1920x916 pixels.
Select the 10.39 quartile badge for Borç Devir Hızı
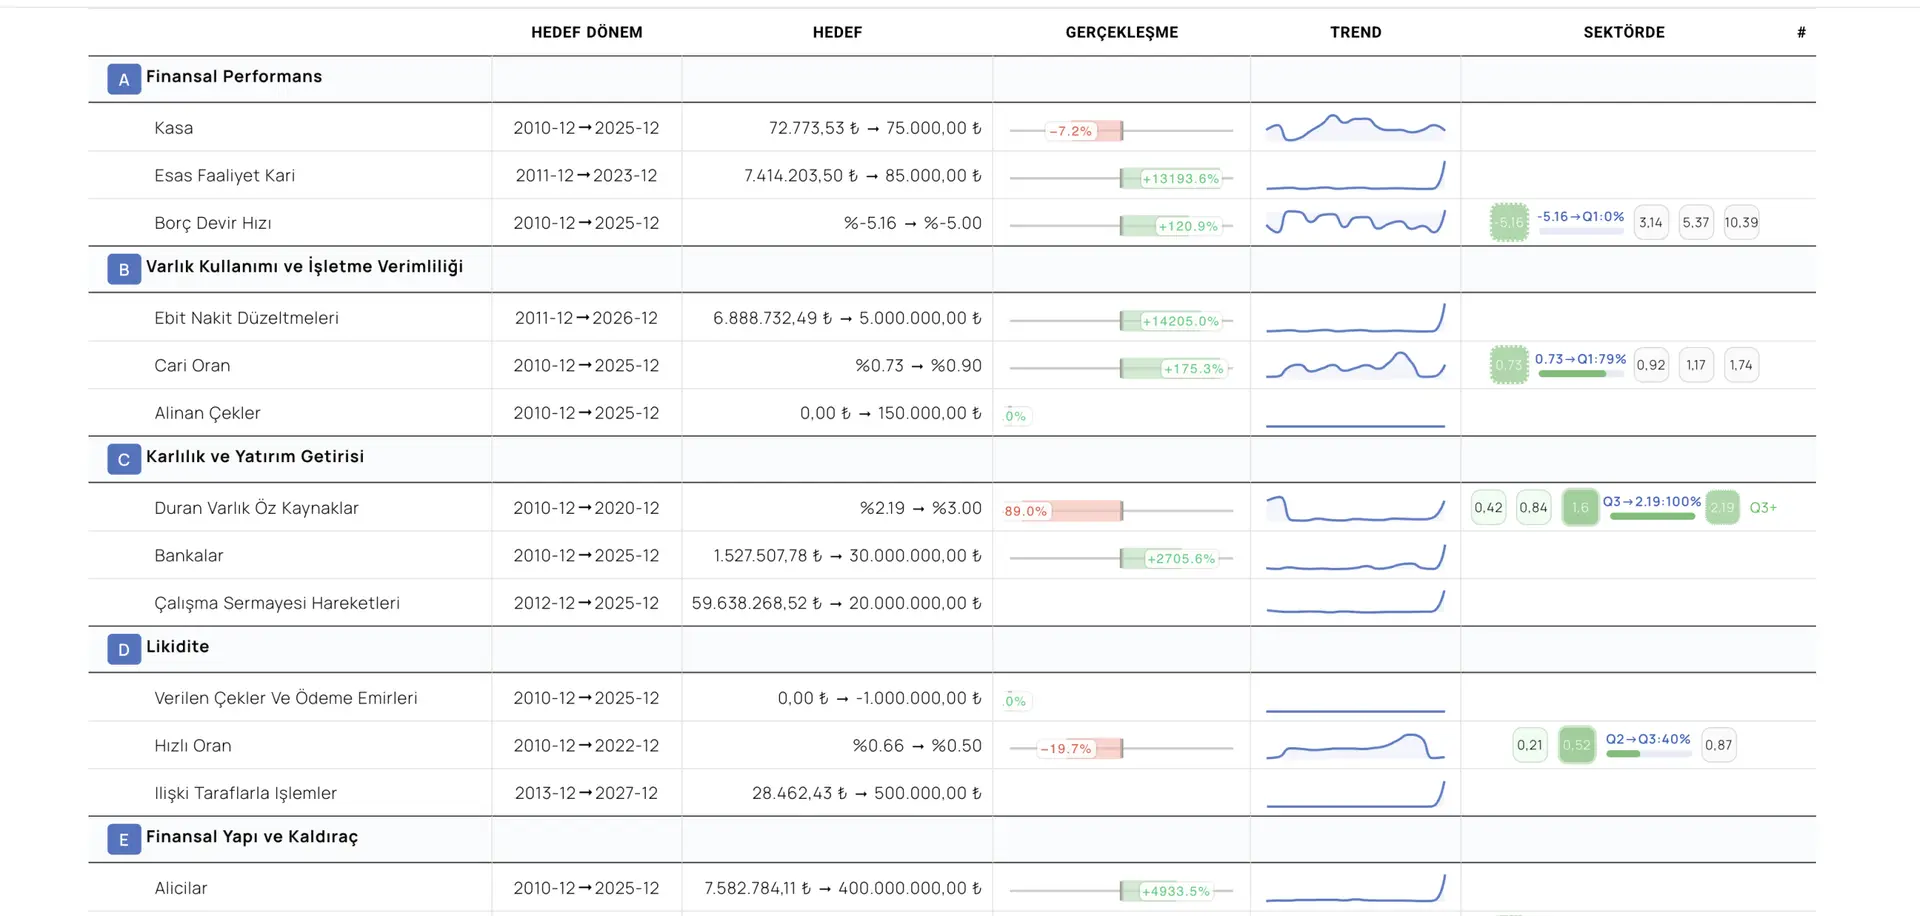tap(1741, 223)
